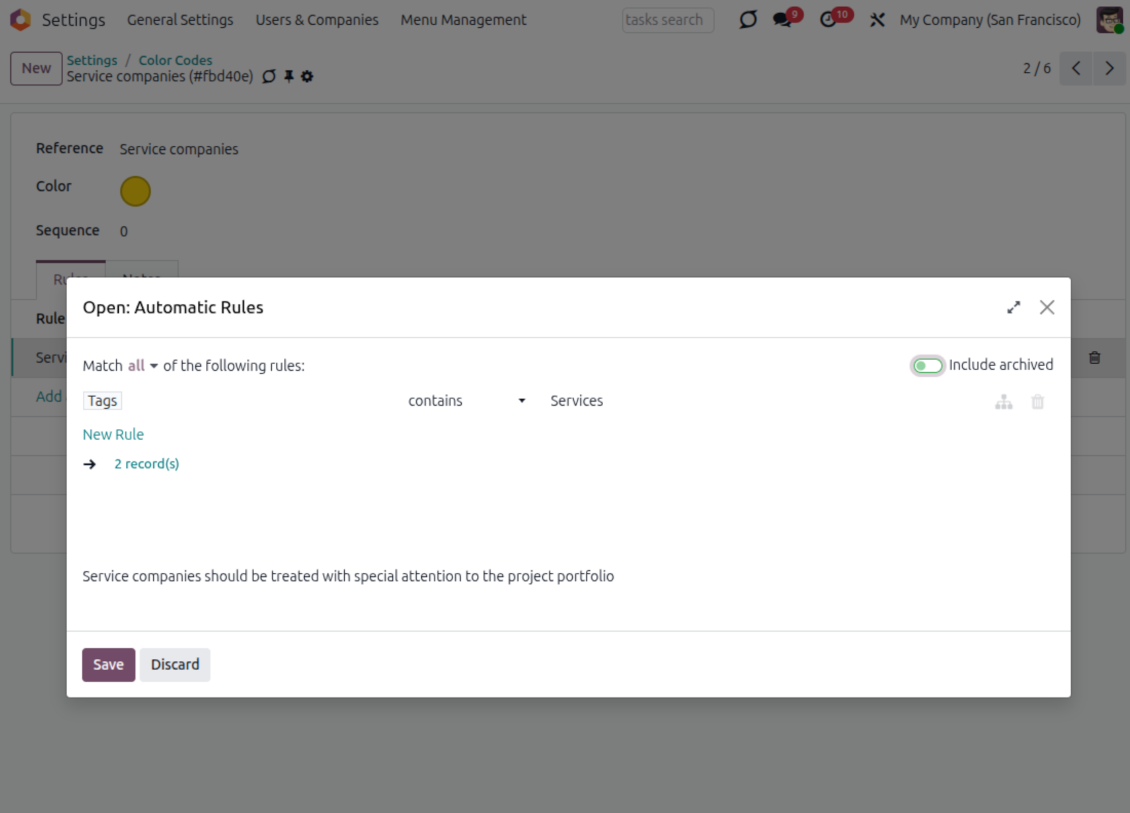
Task: Select the Tags field path selector
Action: [x=103, y=401]
